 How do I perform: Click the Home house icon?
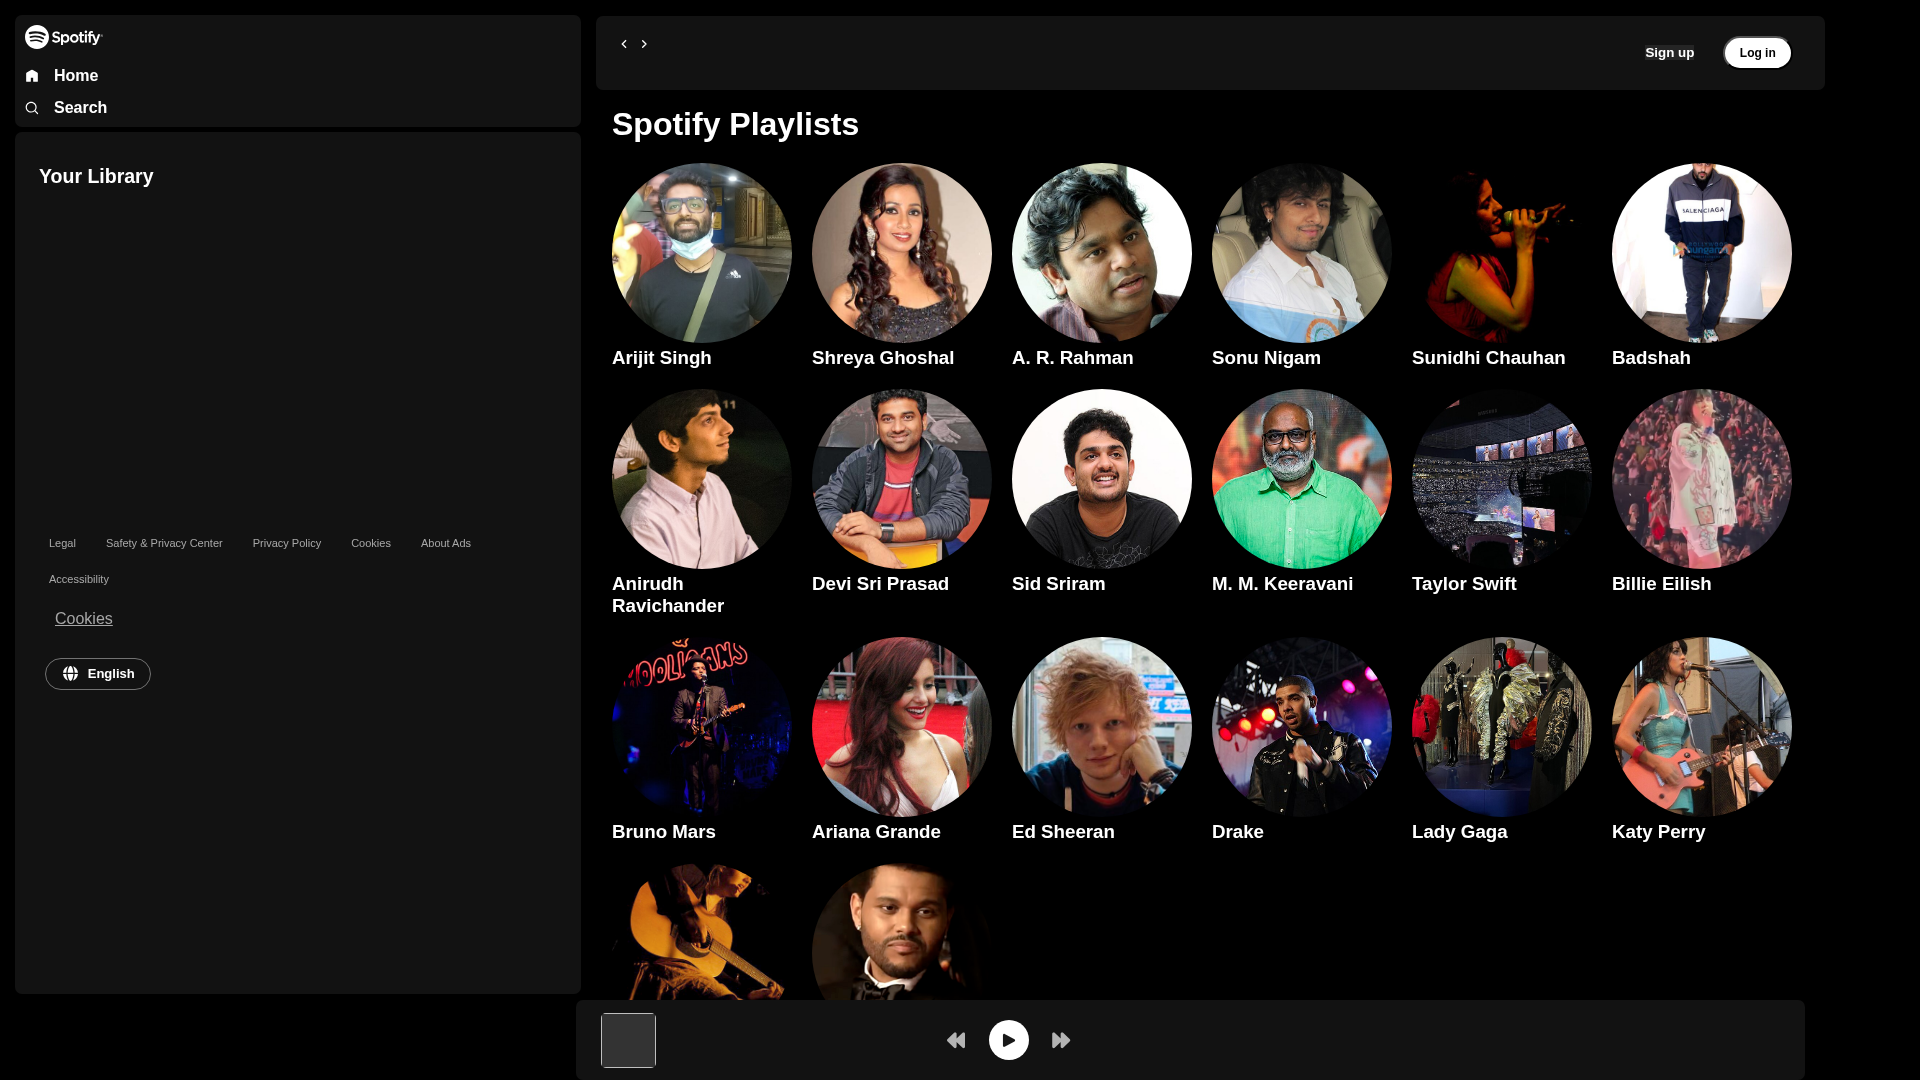click(x=32, y=76)
